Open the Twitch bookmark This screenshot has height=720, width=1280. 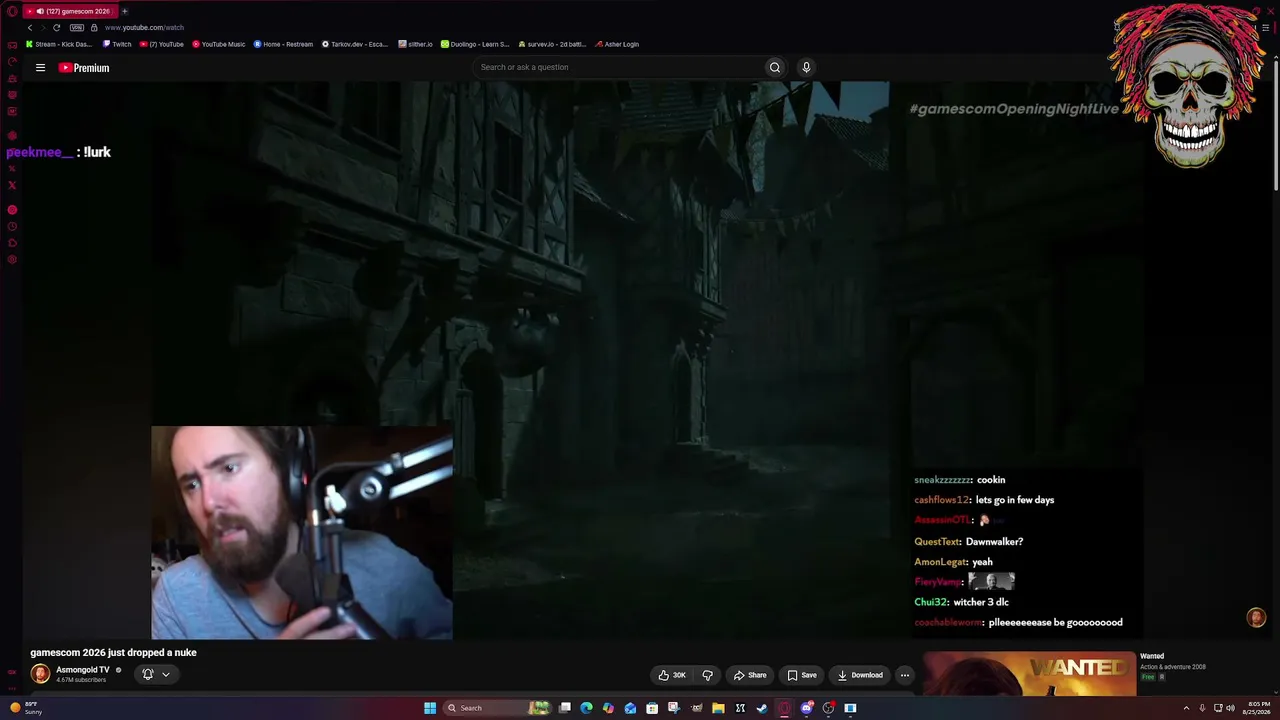117,44
